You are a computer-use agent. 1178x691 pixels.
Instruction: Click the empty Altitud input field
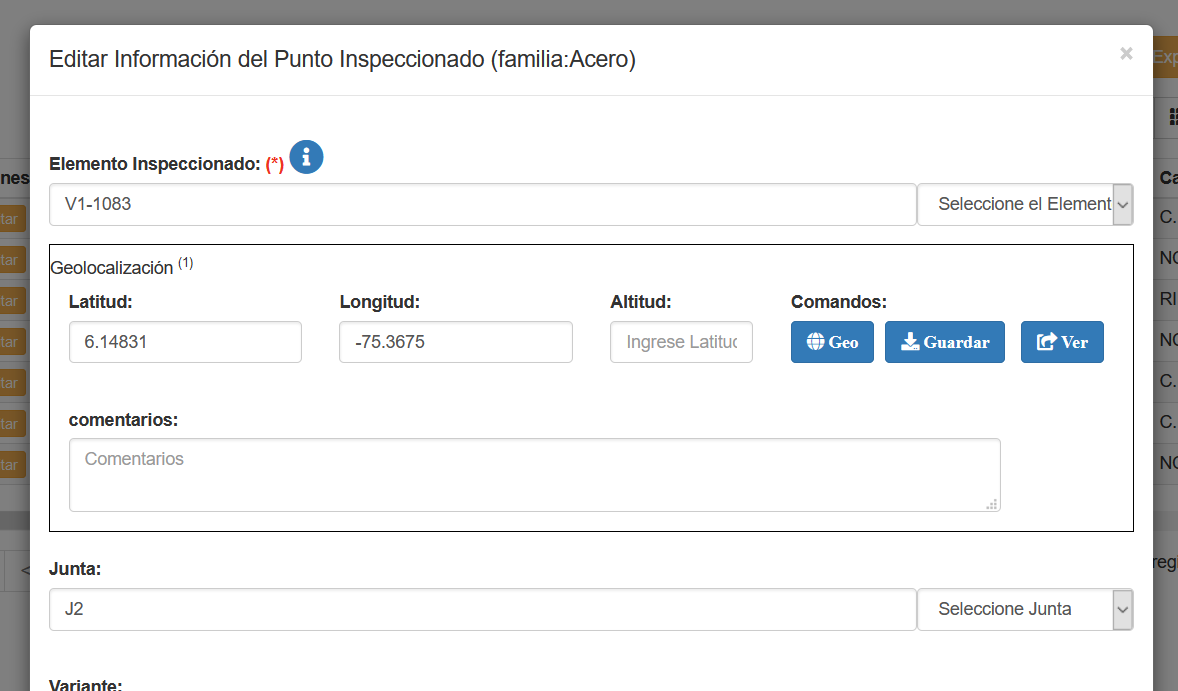click(681, 342)
